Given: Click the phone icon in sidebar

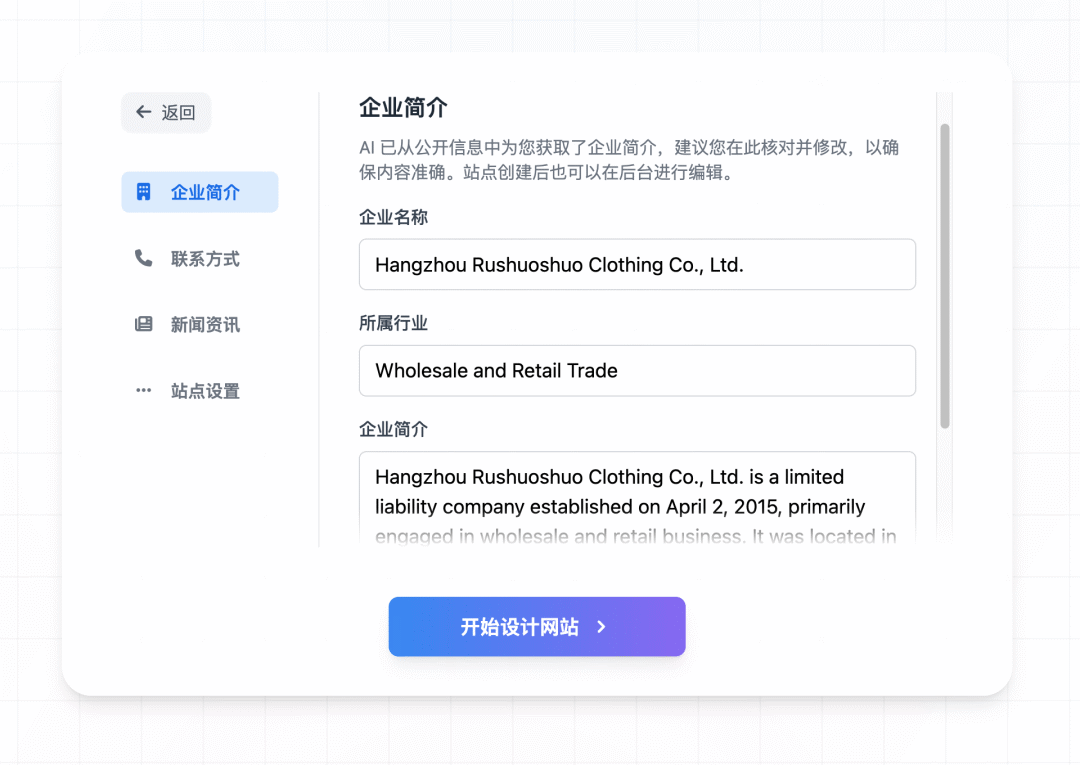Looking at the screenshot, I should click(x=144, y=258).
